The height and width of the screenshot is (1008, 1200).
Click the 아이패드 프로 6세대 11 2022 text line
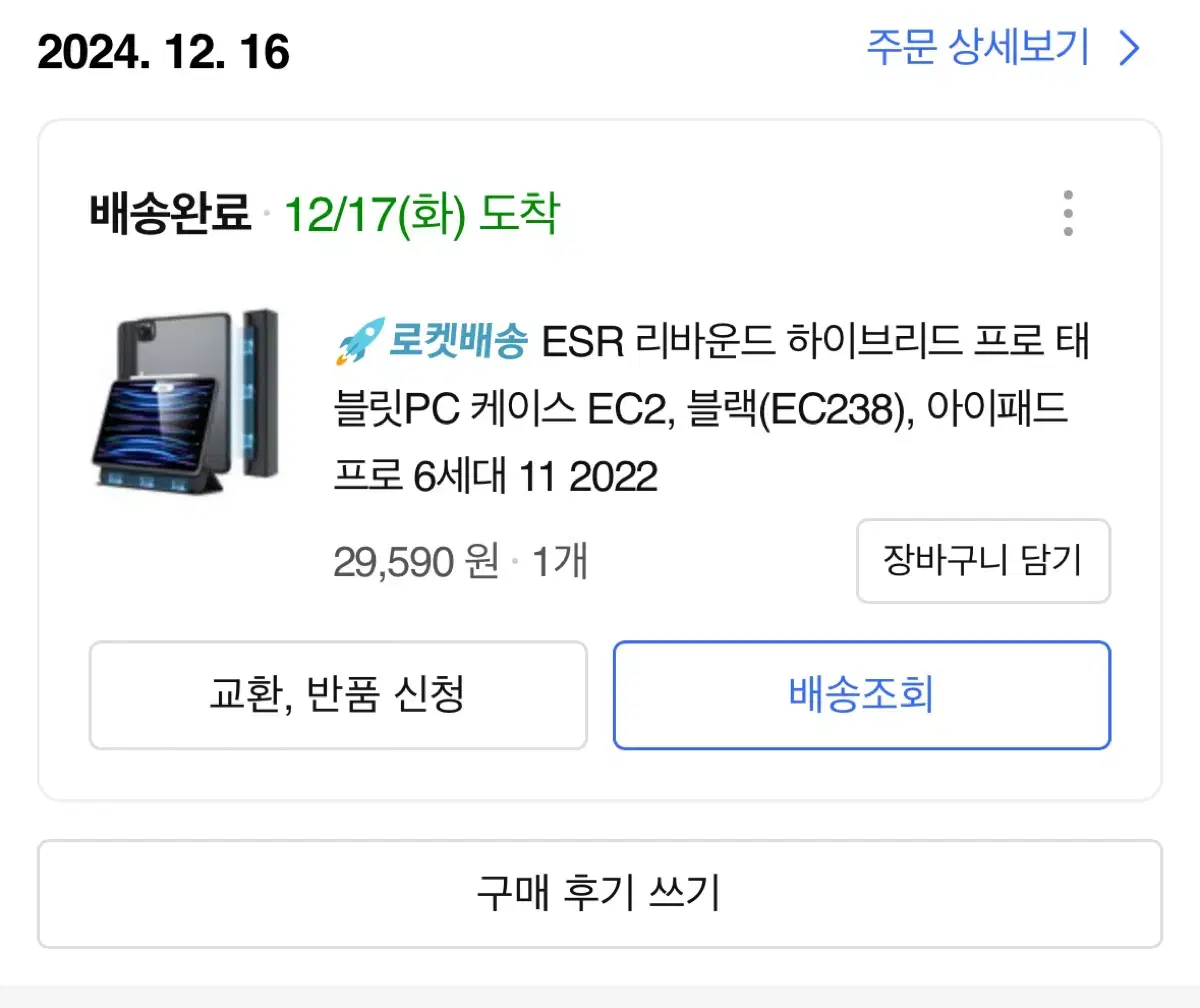click(496, 478)
